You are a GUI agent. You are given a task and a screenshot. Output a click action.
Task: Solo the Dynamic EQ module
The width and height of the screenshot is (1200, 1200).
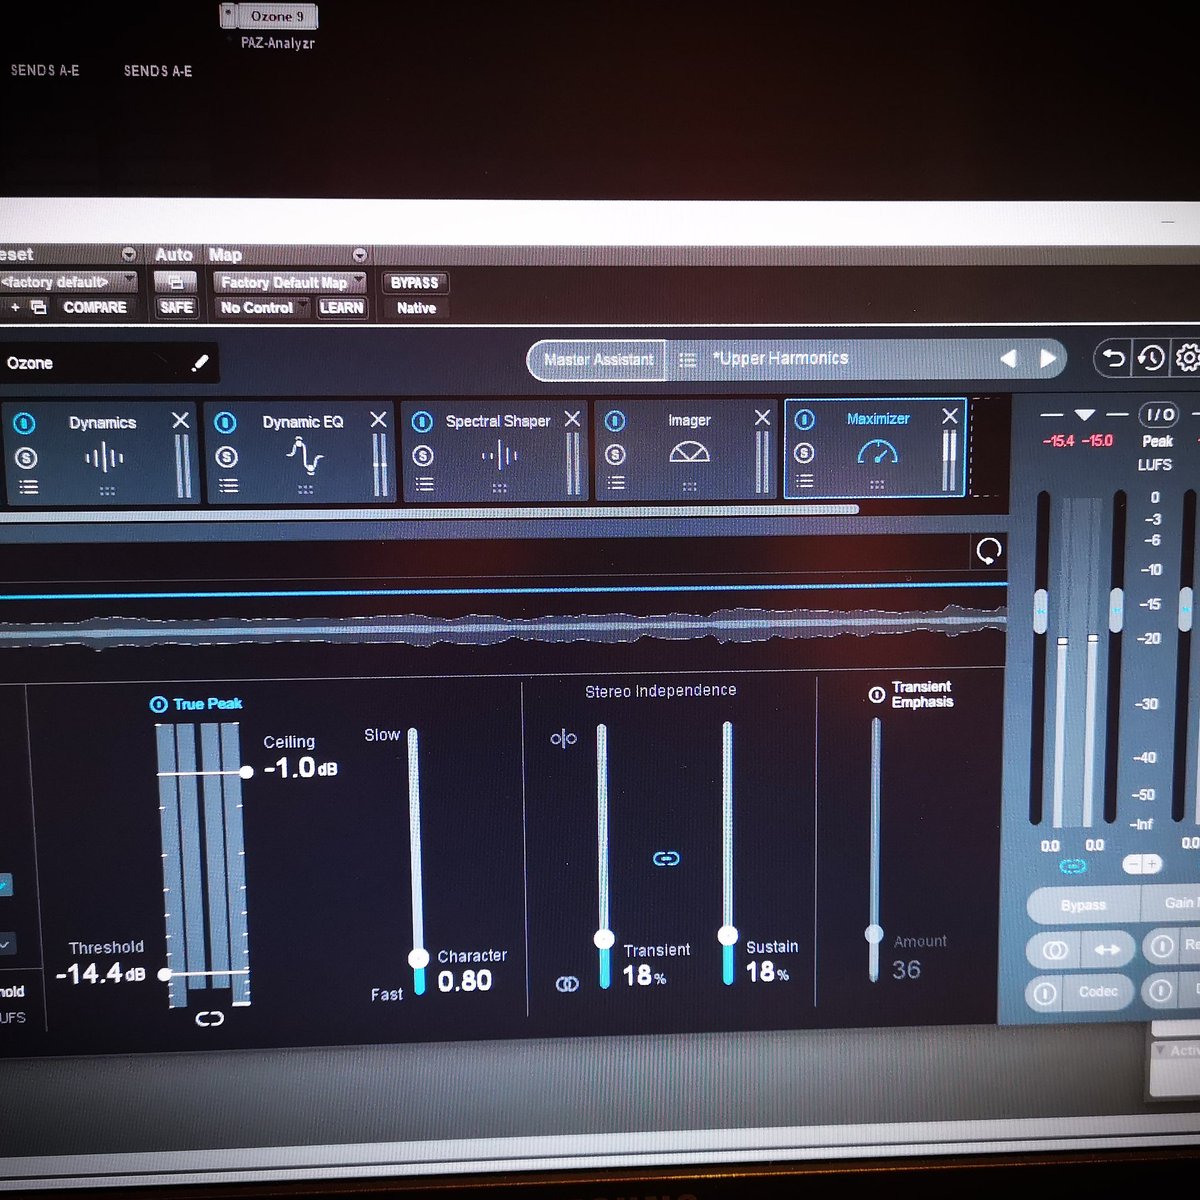pyautogui.click(x=227, y=457)
